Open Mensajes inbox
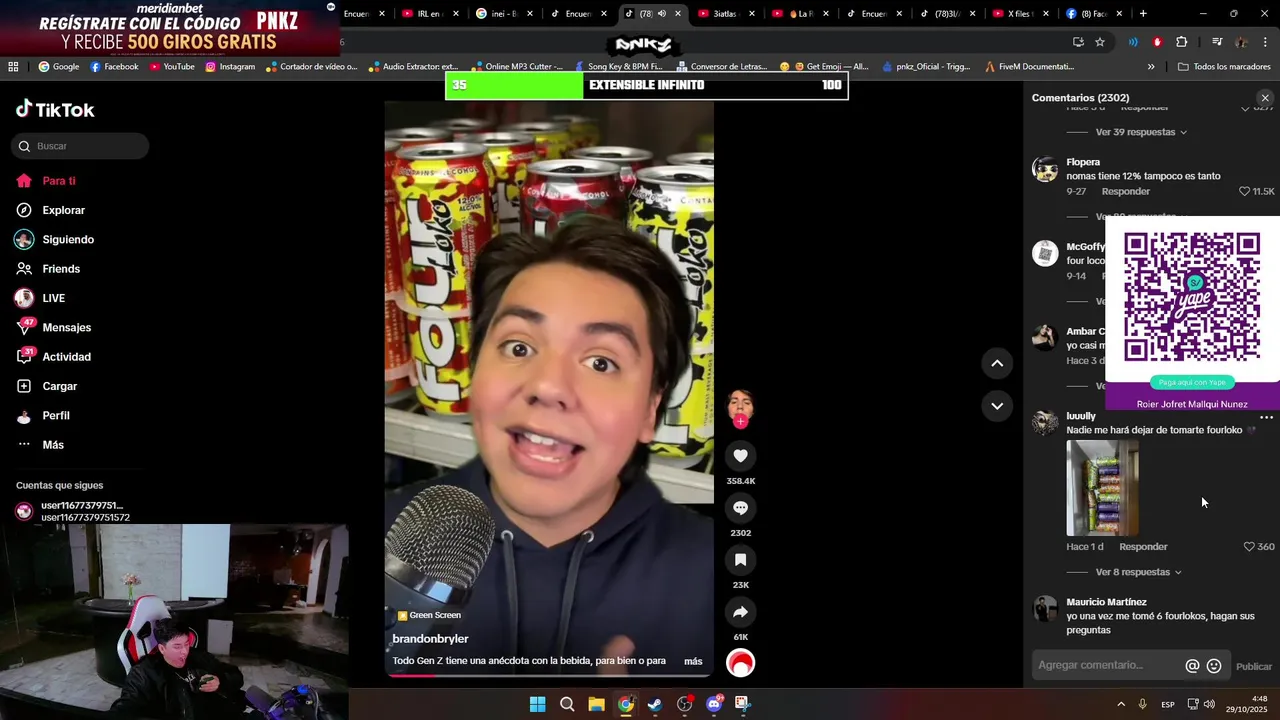This screenshot has height=720, width=1280. [54, 328]
